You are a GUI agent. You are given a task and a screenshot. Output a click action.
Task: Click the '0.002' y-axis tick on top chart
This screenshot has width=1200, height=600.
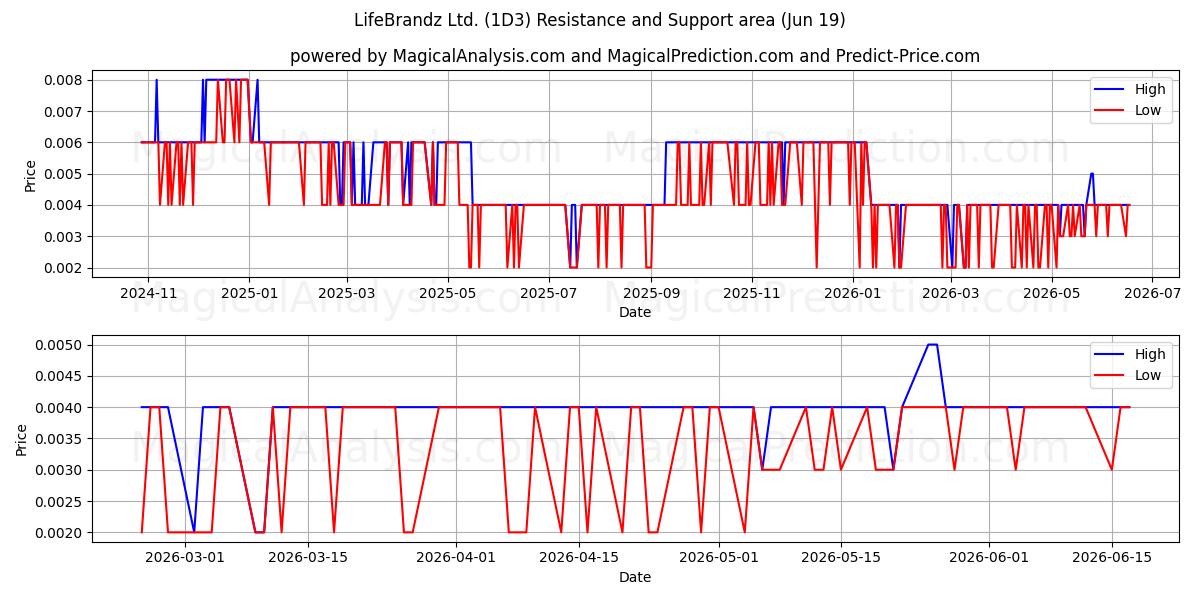click(x=65, y=268)
